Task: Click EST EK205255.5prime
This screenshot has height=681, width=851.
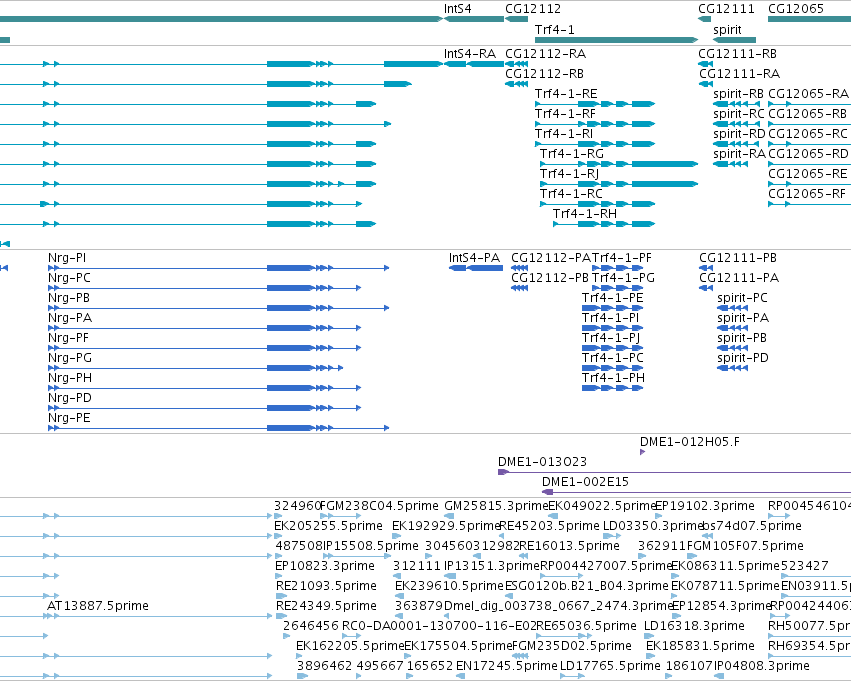Action: pos(328,526)
